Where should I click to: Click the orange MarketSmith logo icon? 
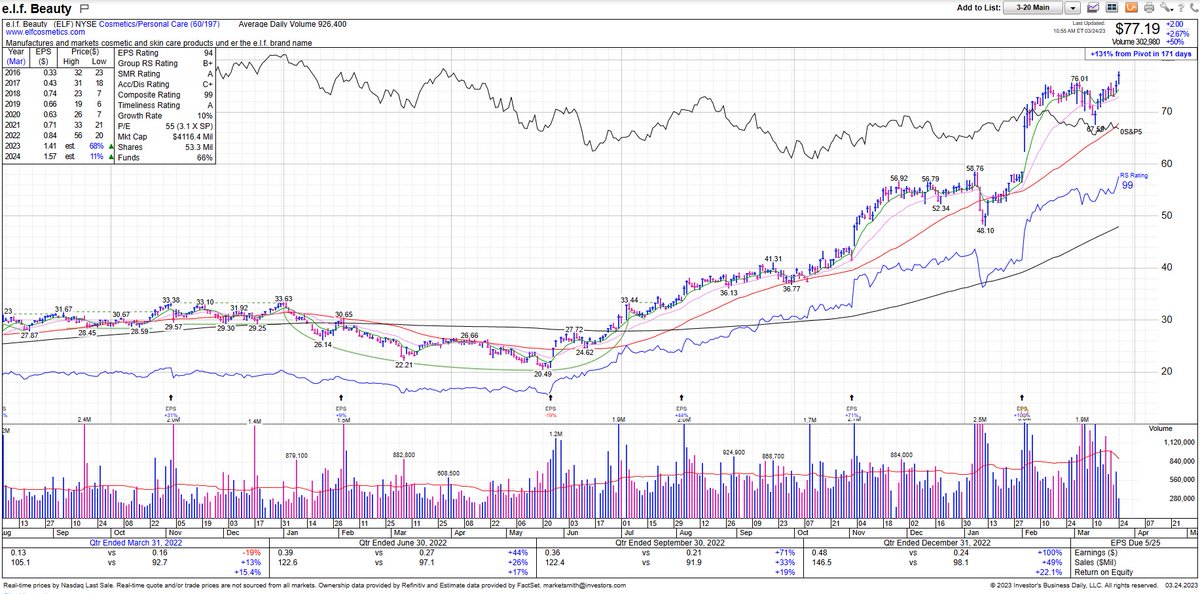coord(1131,8)
